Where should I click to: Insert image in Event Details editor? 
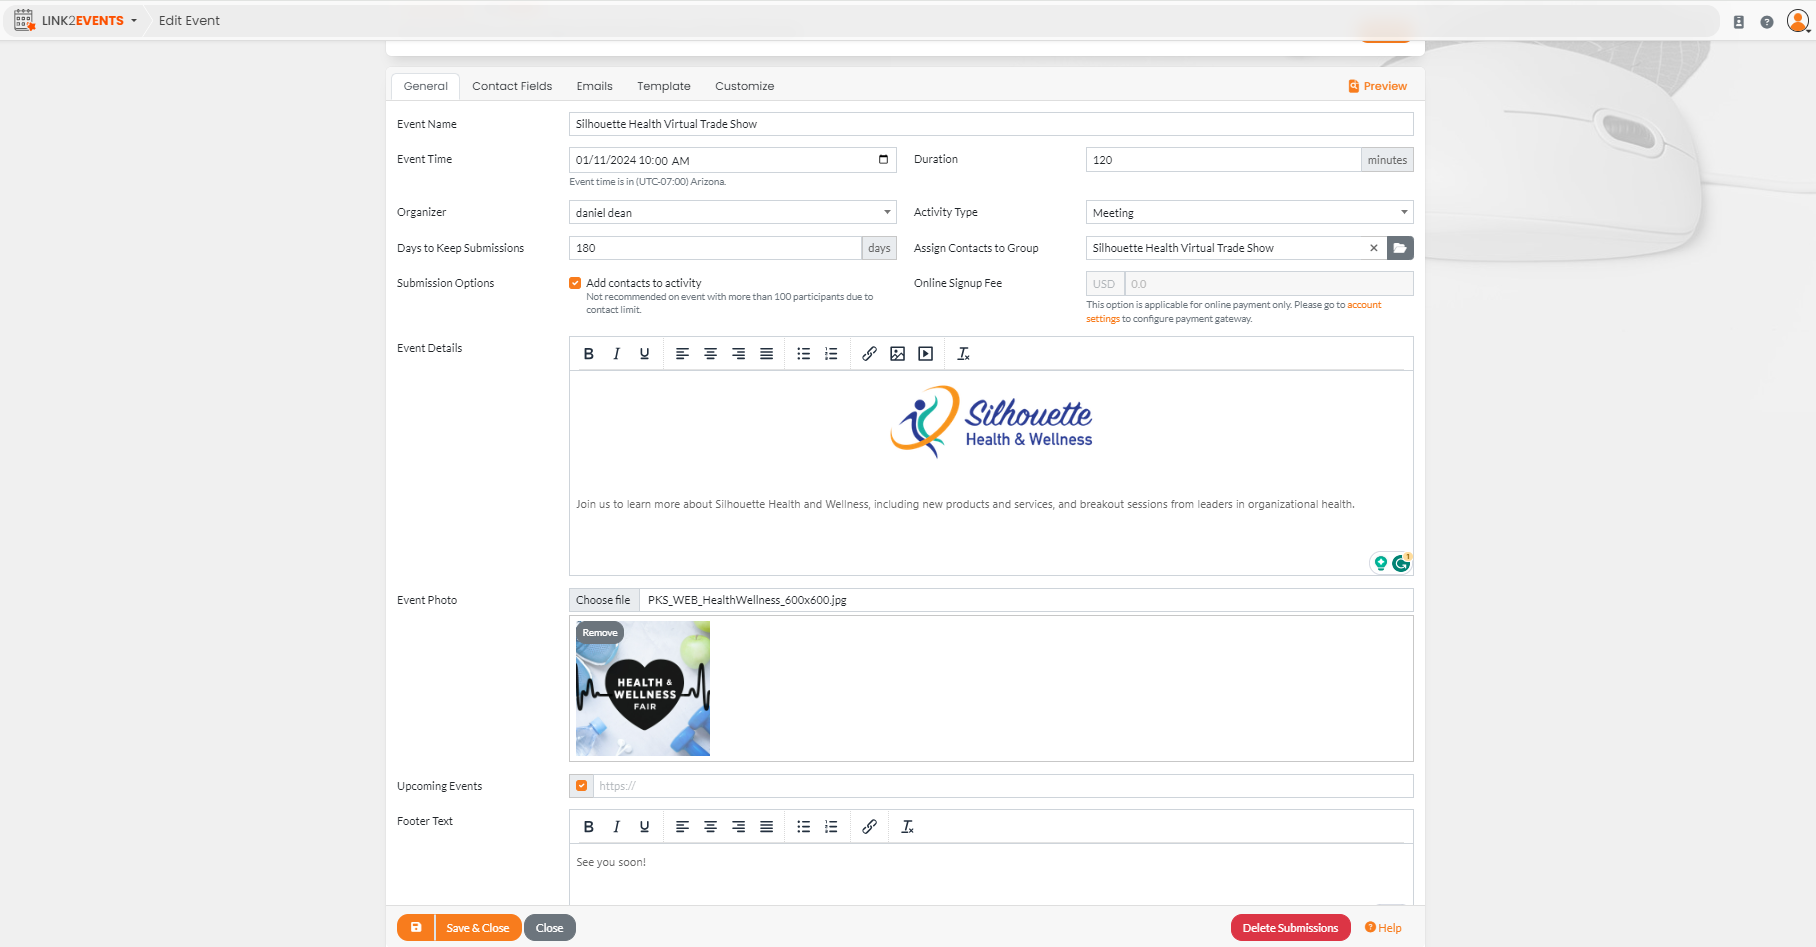pos(898,354)
